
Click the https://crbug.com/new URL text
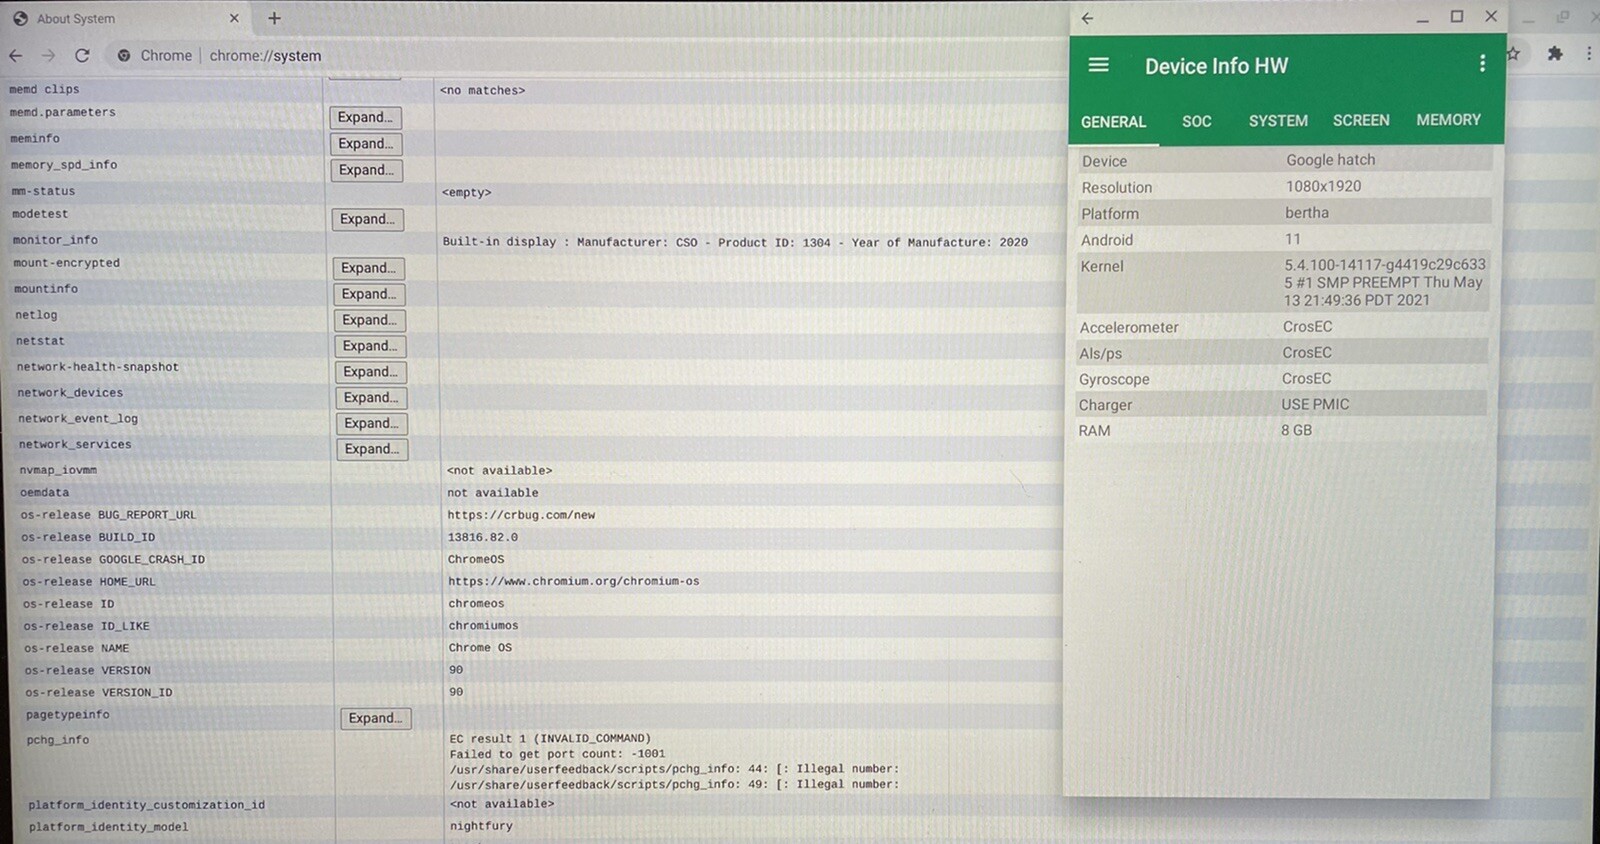[x=521, y=515]
